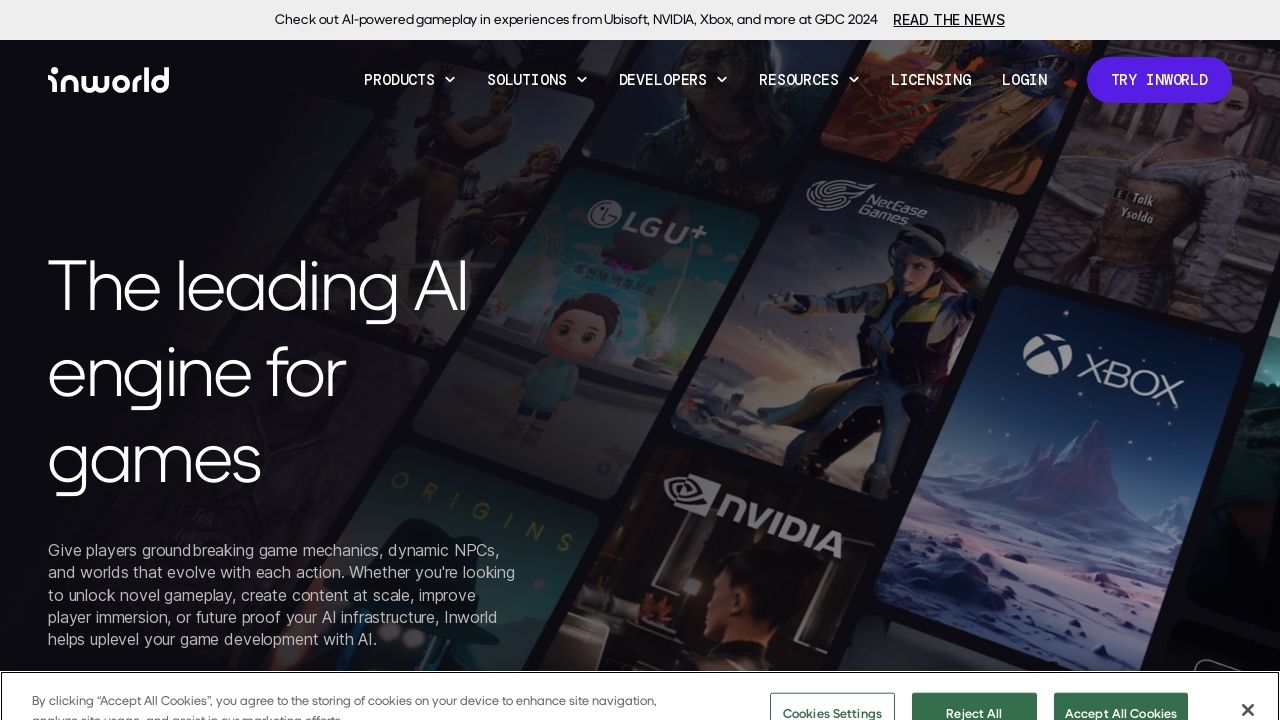This screenshot has height=720, width=1280.
Task: Expand the Developers chevron arrow
Action: point(722,80)
